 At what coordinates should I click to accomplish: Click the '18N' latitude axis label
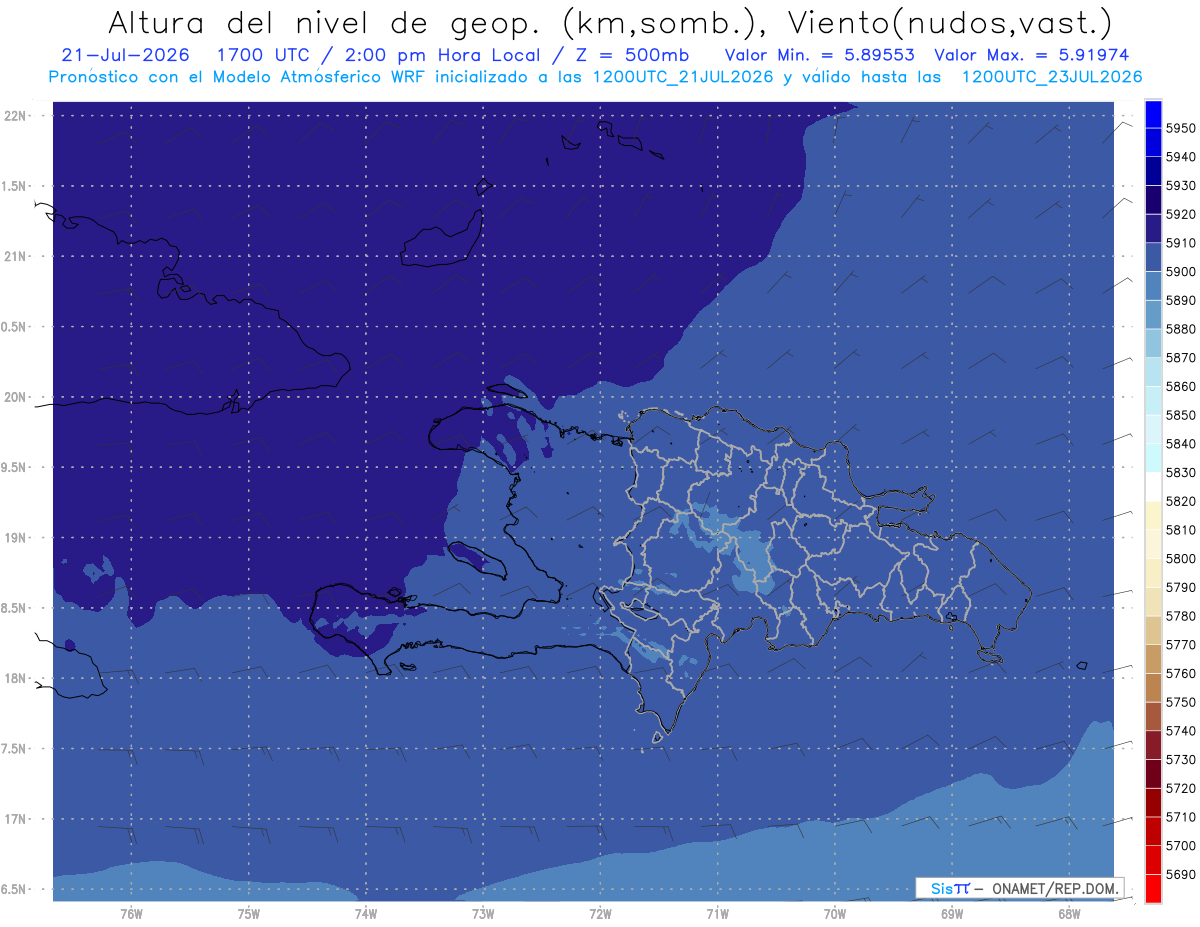pos(15,678)
